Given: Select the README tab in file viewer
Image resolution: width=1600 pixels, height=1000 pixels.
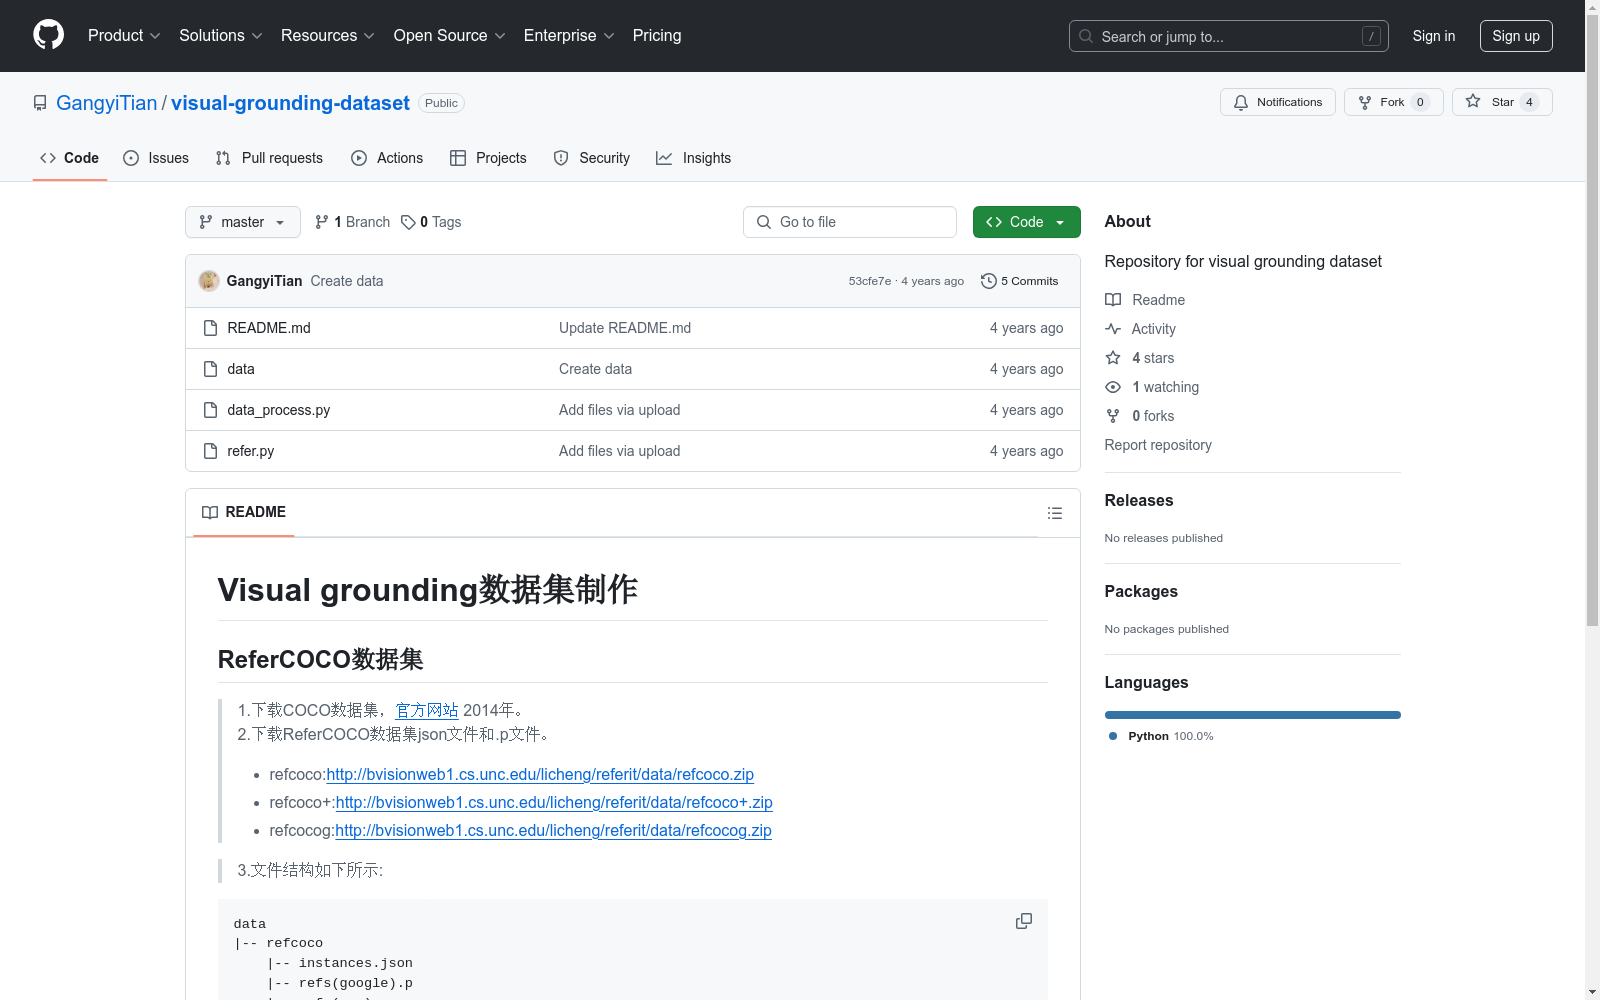Looking at the screenshot, I should tap(243, 512).
